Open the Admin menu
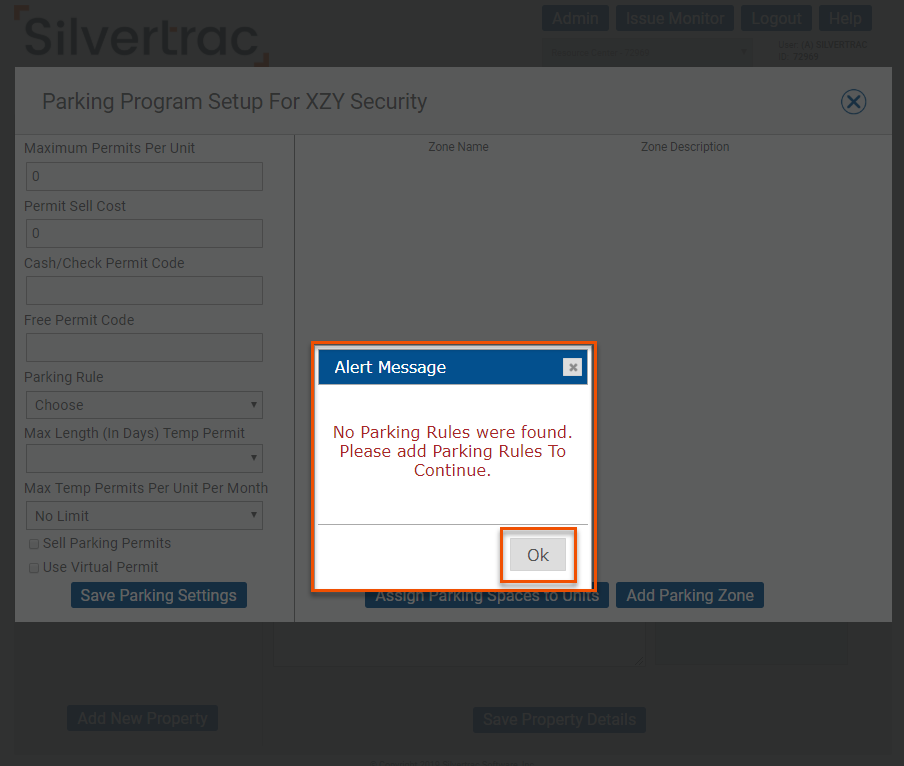 [x=575, y=18]
